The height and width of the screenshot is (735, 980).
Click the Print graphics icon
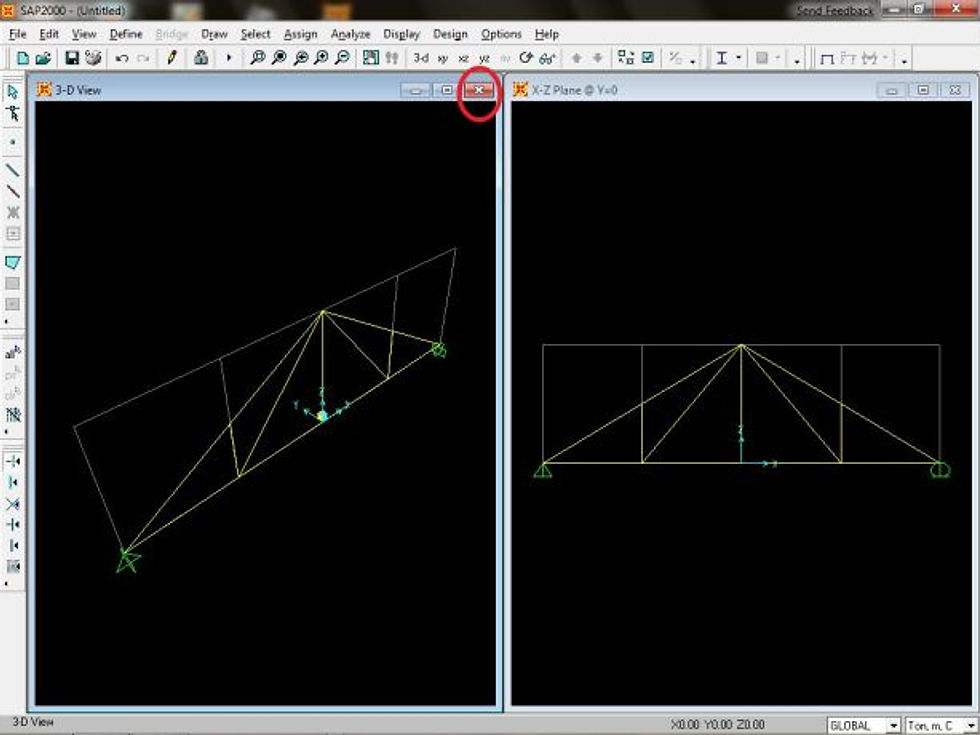click(93, 58)
